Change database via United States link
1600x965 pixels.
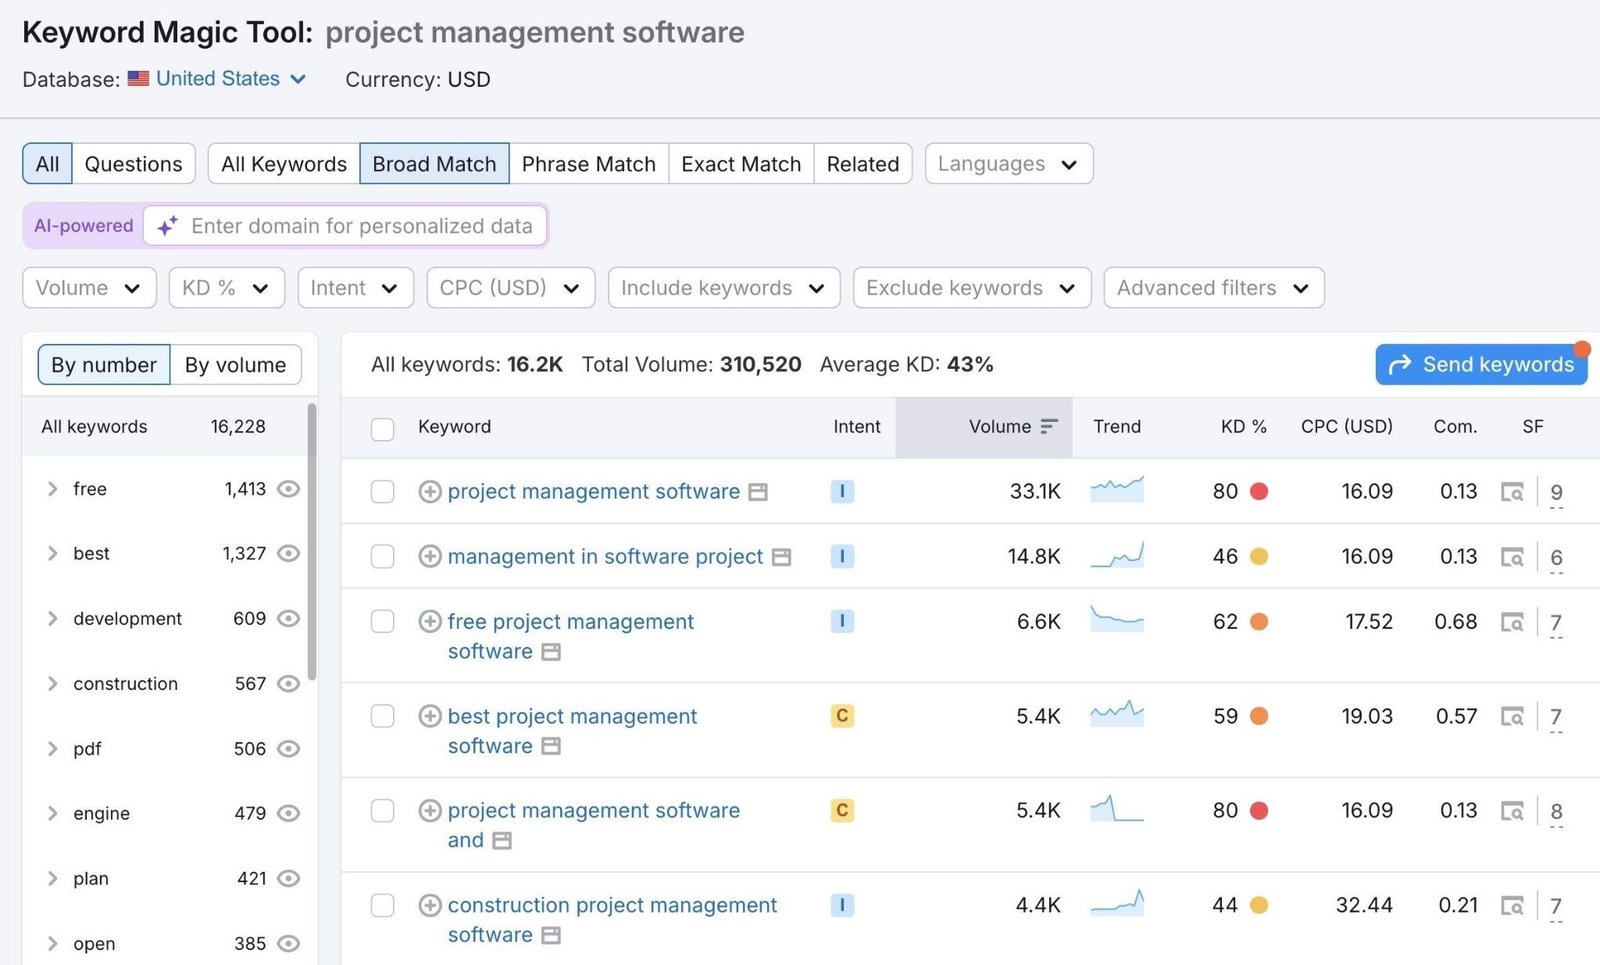click(231, 79)
